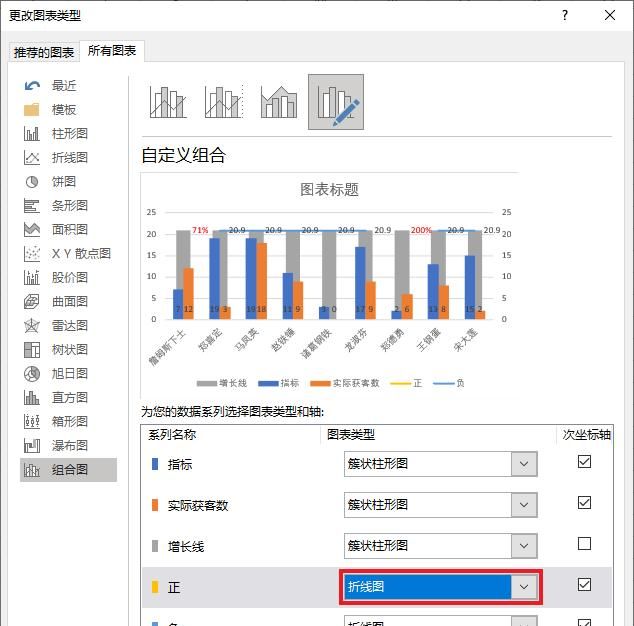Click the 次坐标轴 column header

[x=586, y=435]
